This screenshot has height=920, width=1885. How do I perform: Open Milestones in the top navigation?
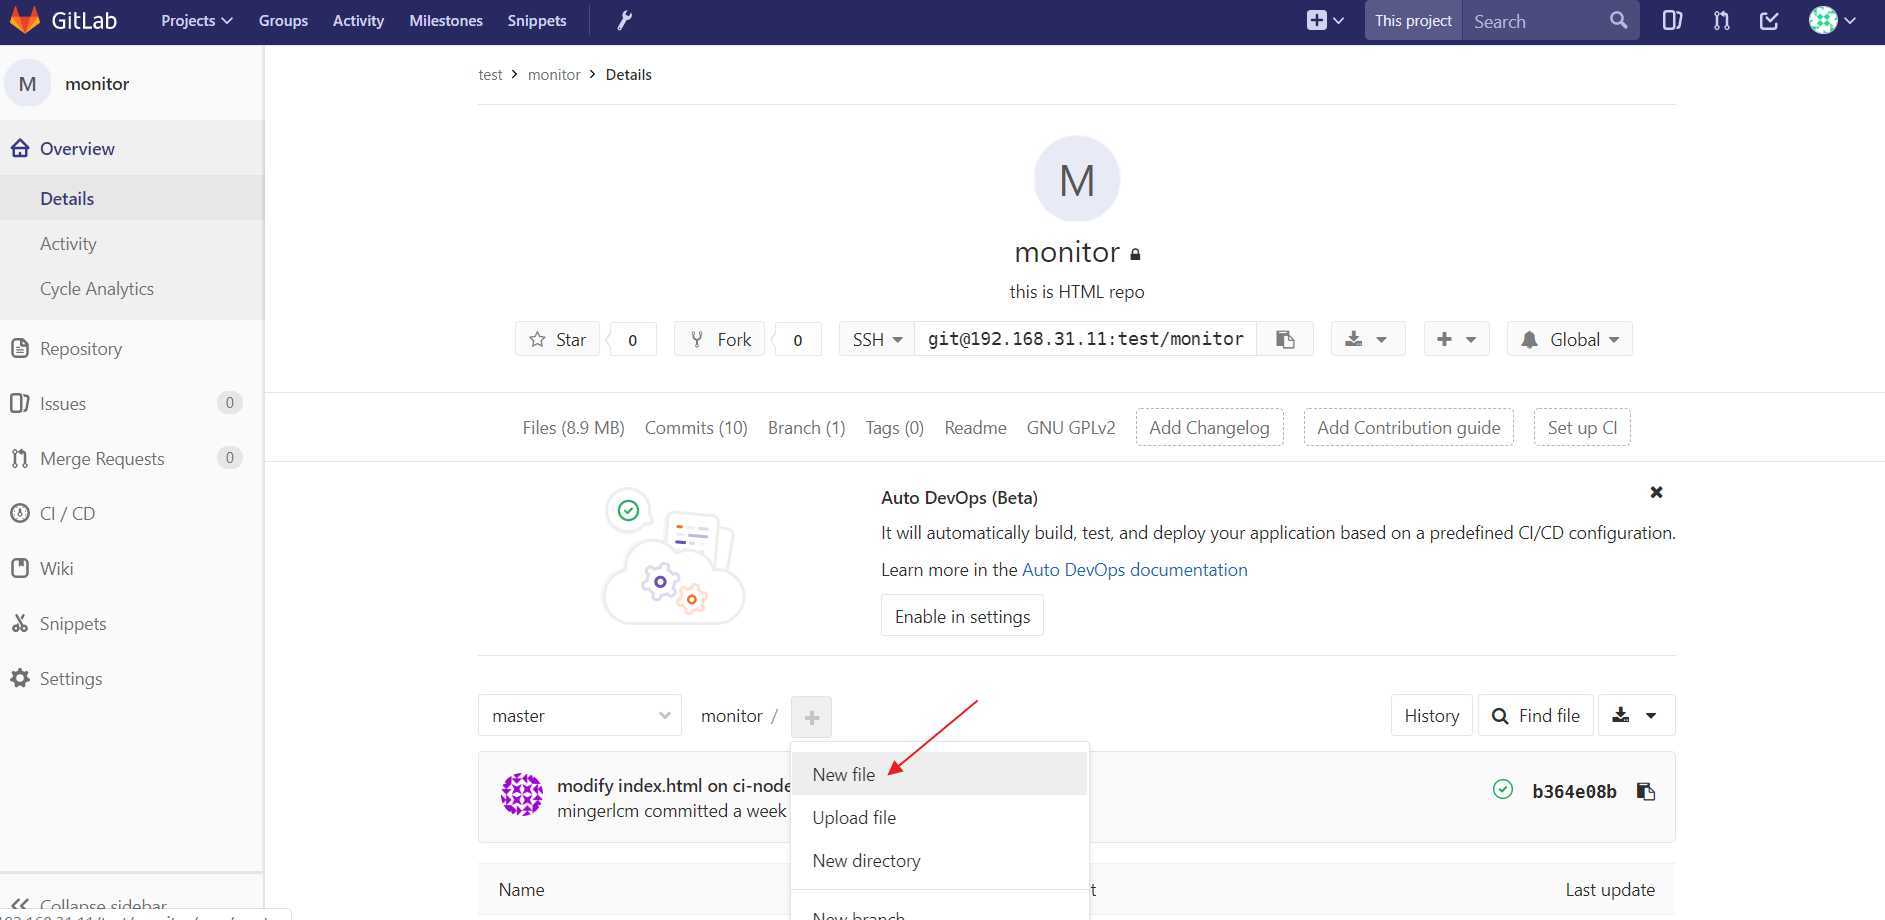click(x=446, y=20)
